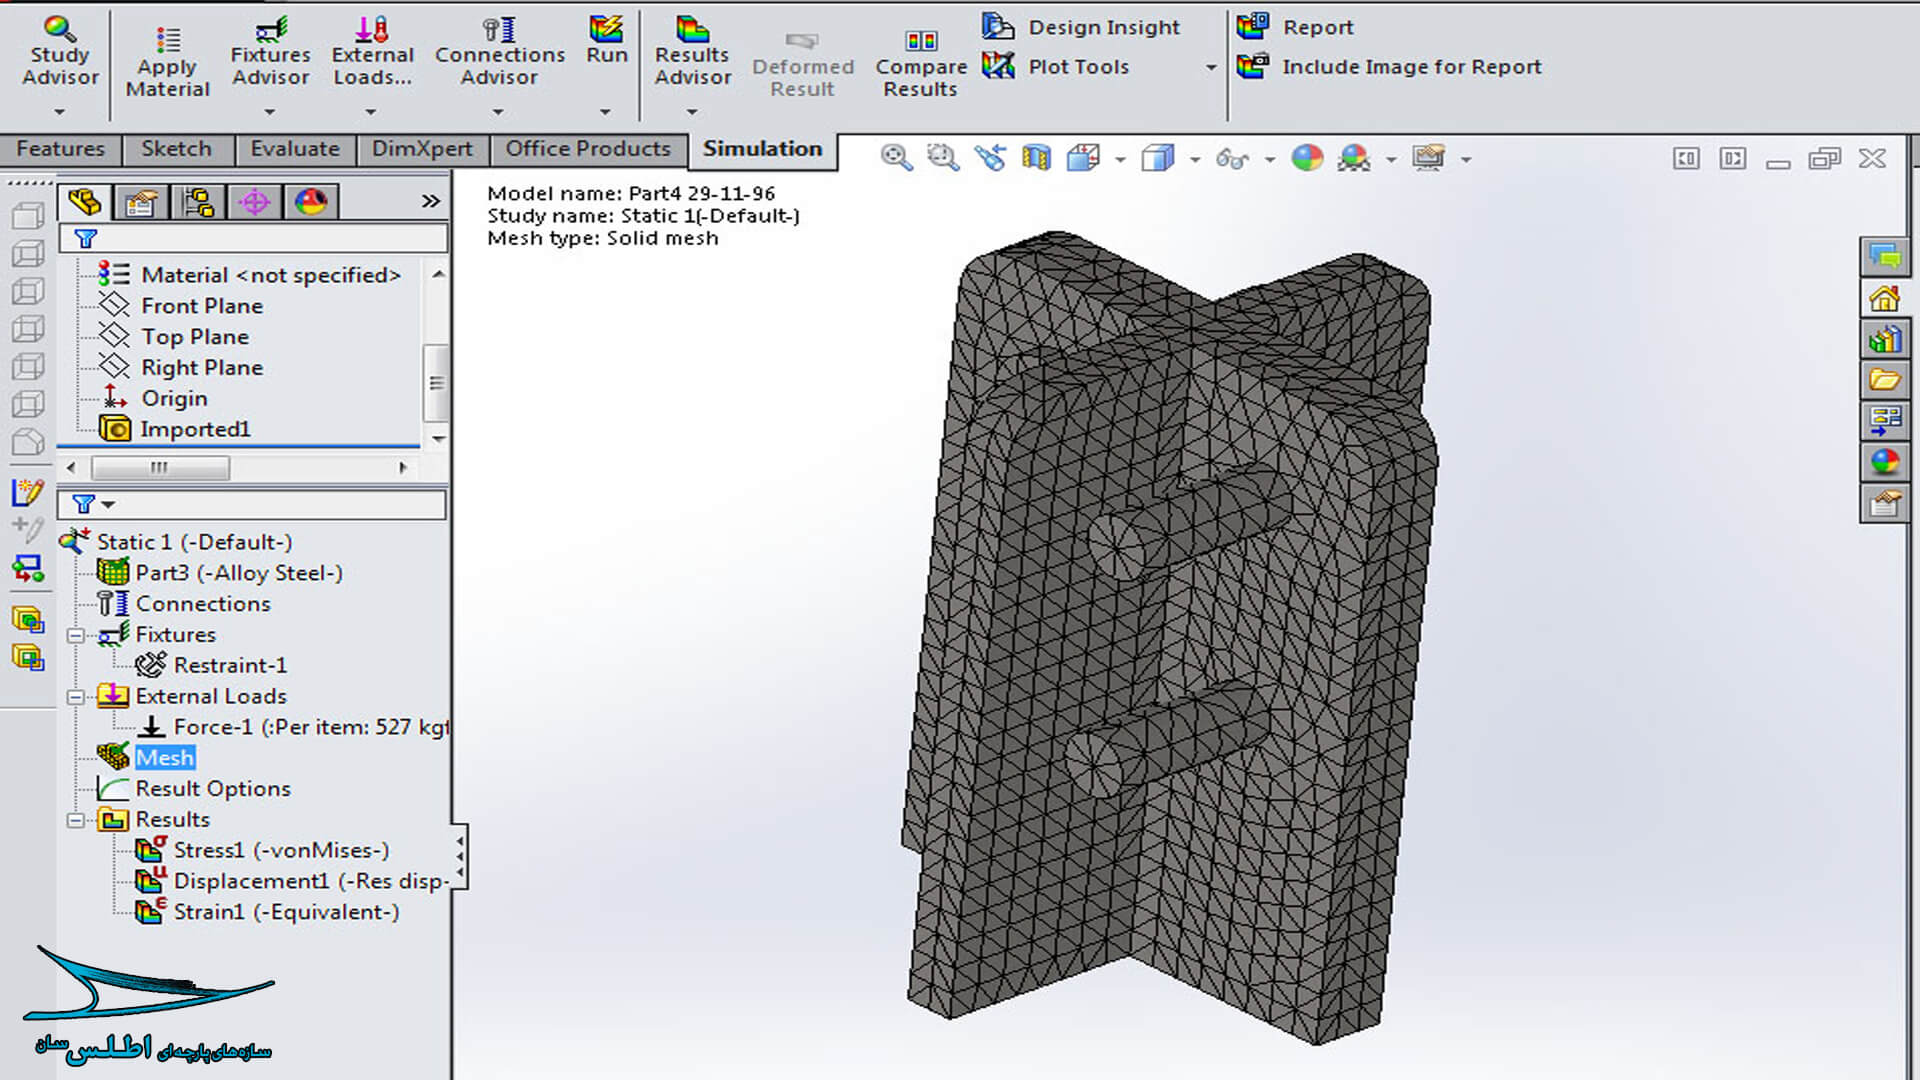Switch to the Sketch tab
This screenshot has height=1080, width=1920.
[x=176, y=149]
